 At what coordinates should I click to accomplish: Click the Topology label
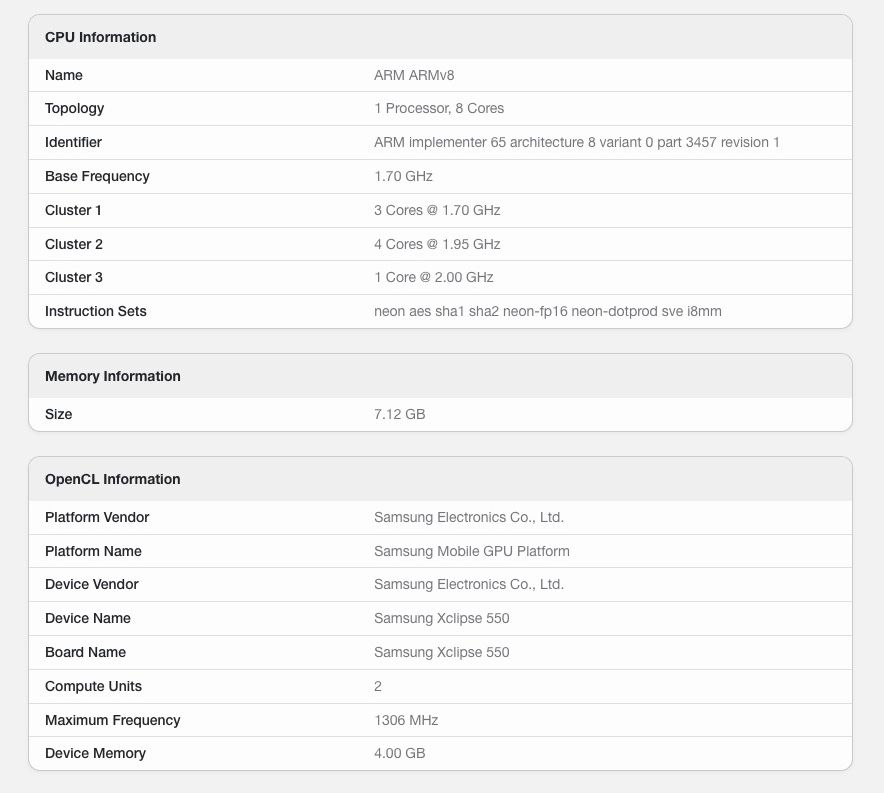click(x=74, y=108)
